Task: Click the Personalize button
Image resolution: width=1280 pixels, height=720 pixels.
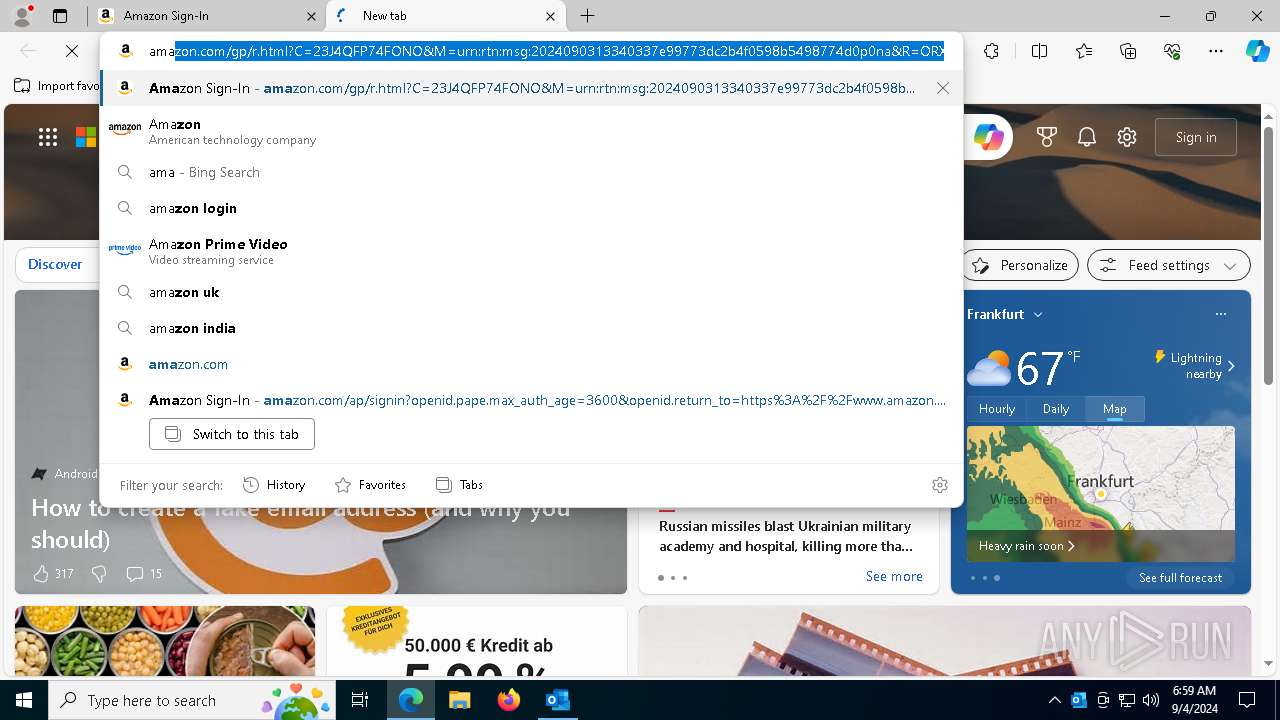Action: click(1021, 265)
